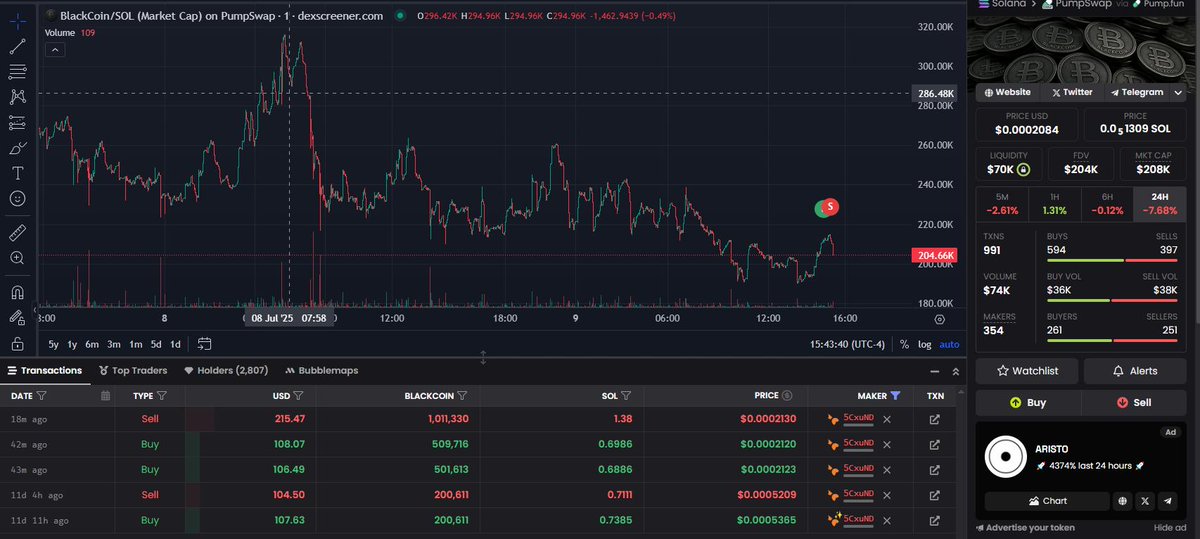Select the 5d time range

point(156,344)
